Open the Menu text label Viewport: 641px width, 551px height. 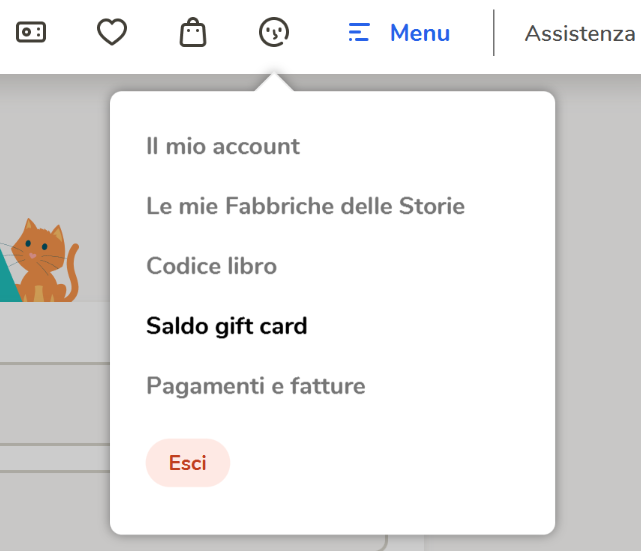[x=420, y=33]
